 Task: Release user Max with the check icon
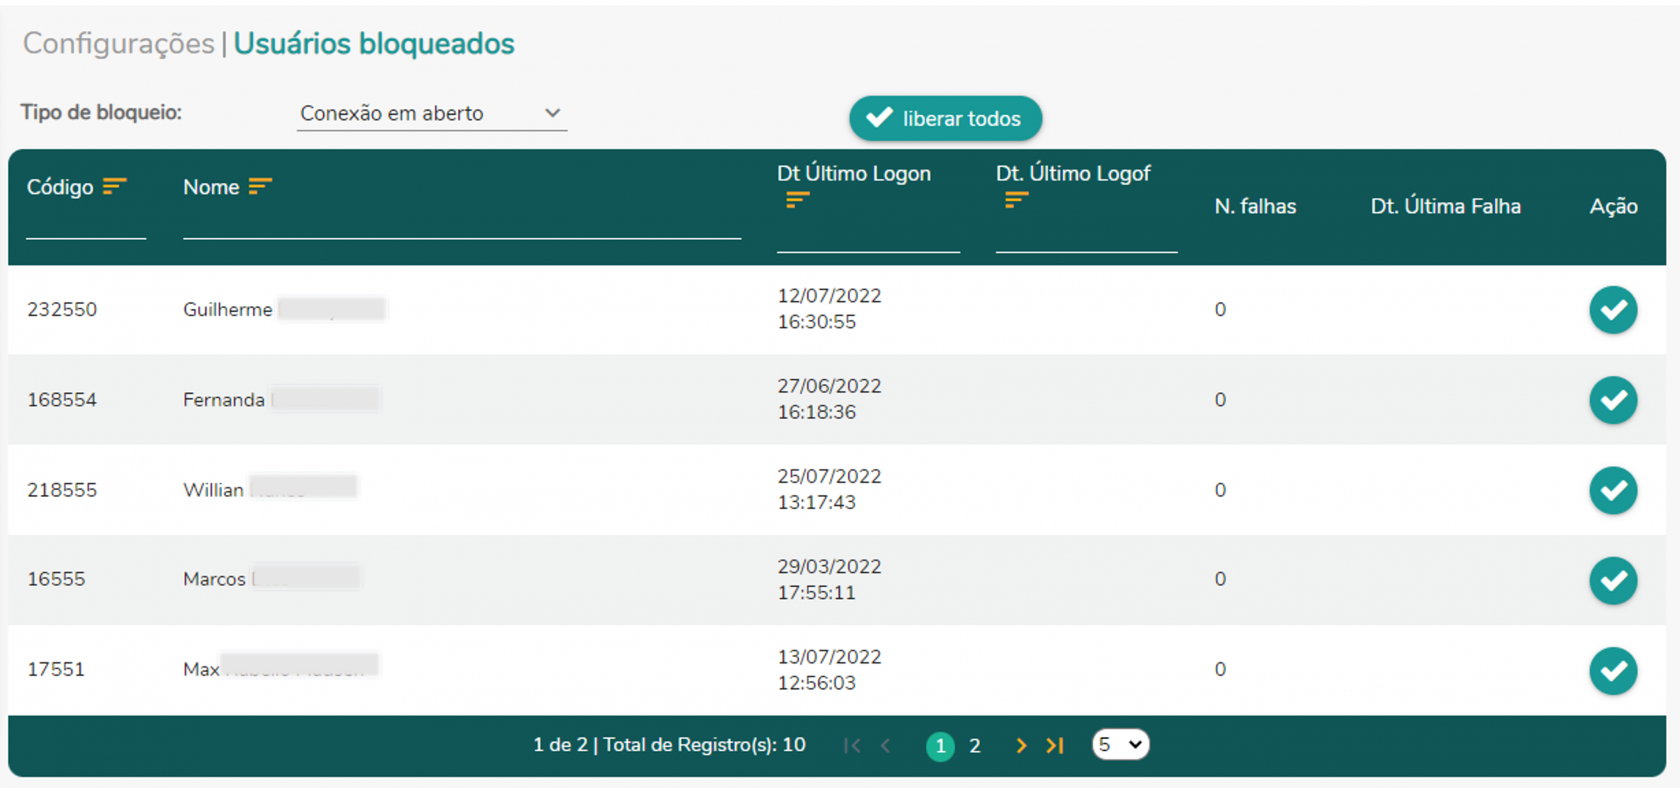1613,670
